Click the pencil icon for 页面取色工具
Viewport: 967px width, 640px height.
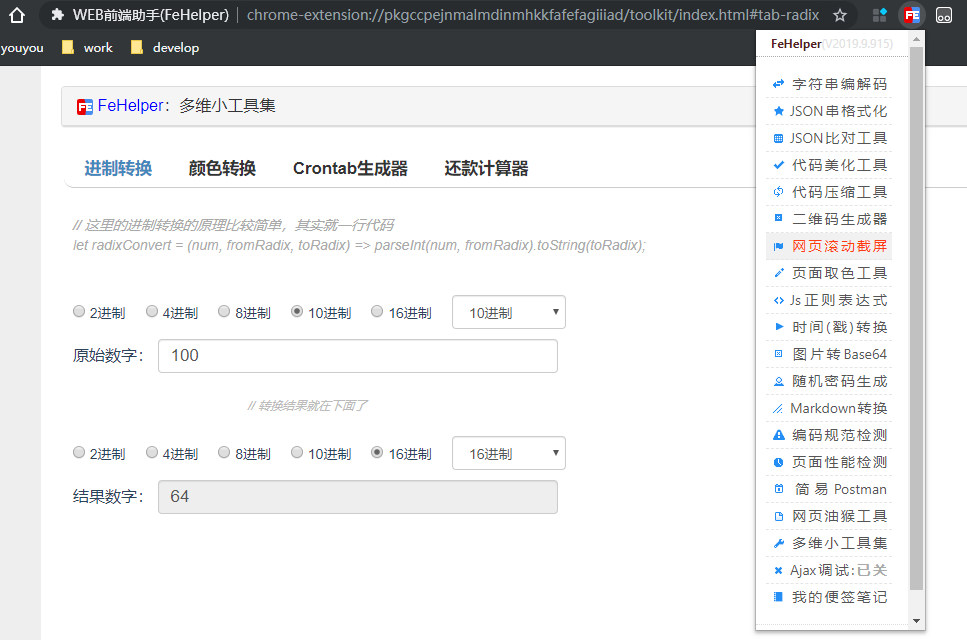point(778,273)
